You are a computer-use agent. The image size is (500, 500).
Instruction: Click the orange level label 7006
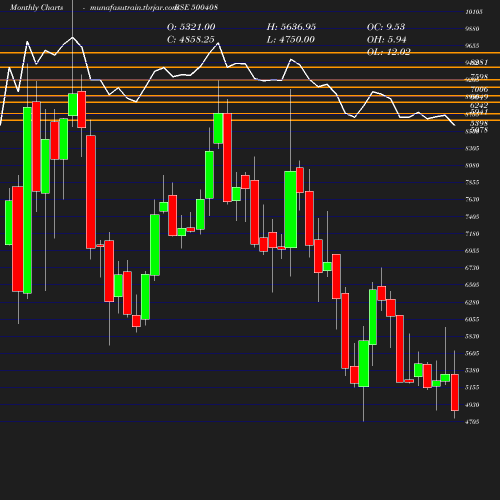tap(479, 89)
